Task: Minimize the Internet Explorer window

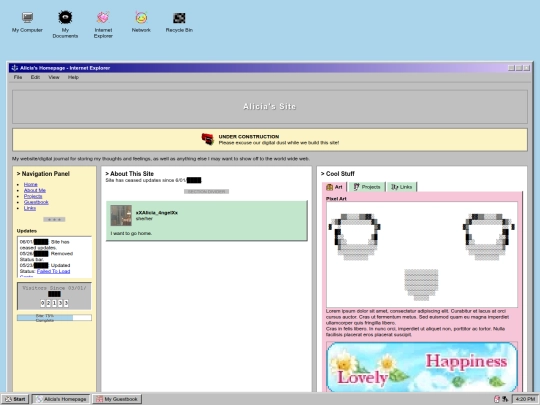Action: [x=511, y=68]
